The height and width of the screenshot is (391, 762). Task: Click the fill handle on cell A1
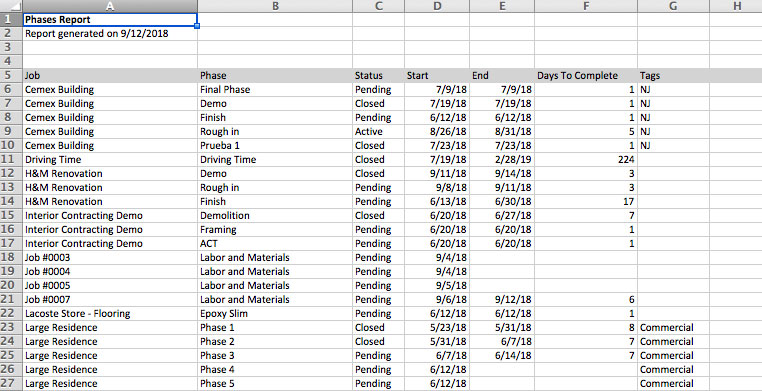tap(197, 26)
